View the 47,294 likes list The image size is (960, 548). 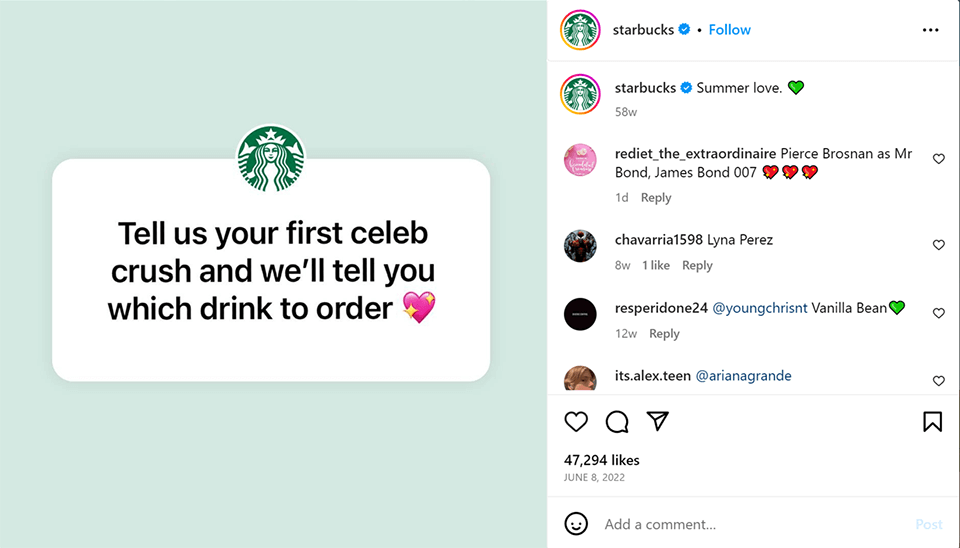click(602, 460)
